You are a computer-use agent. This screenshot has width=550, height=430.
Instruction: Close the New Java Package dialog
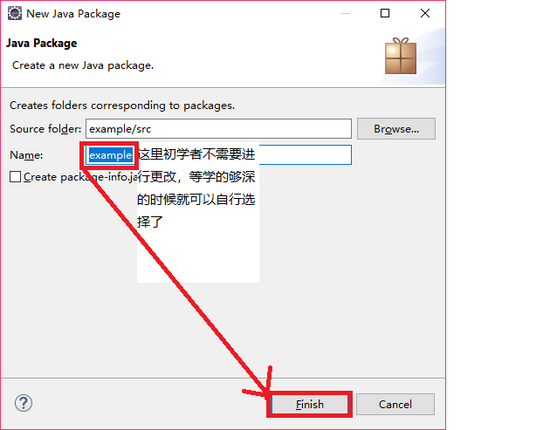[425, 13]
